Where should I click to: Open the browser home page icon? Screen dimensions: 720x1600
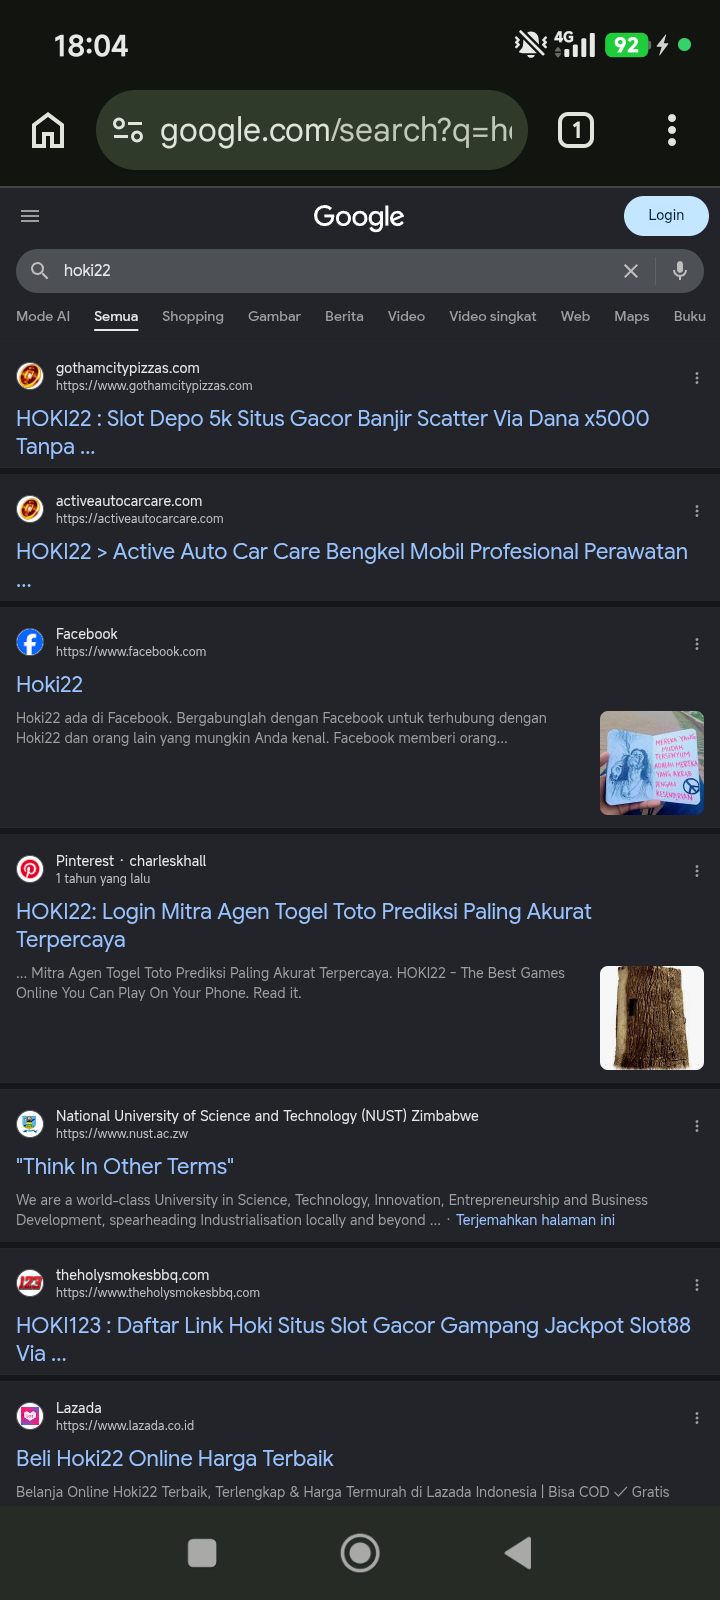pos(48,130)
